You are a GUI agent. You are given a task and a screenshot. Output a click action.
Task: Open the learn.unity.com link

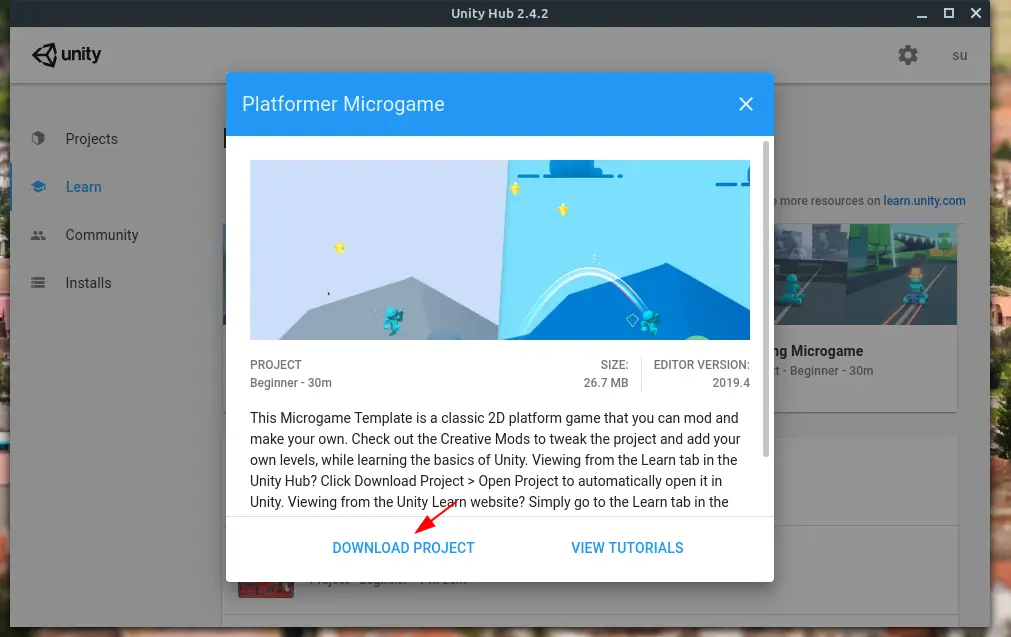[924, 201]
